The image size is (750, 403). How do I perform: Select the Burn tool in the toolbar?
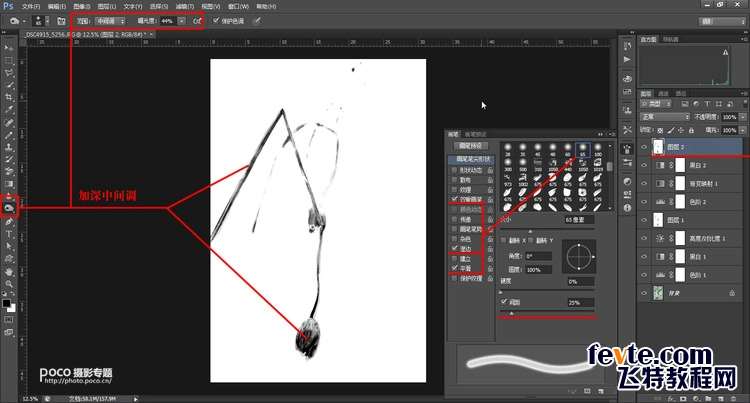pos(9,208)
